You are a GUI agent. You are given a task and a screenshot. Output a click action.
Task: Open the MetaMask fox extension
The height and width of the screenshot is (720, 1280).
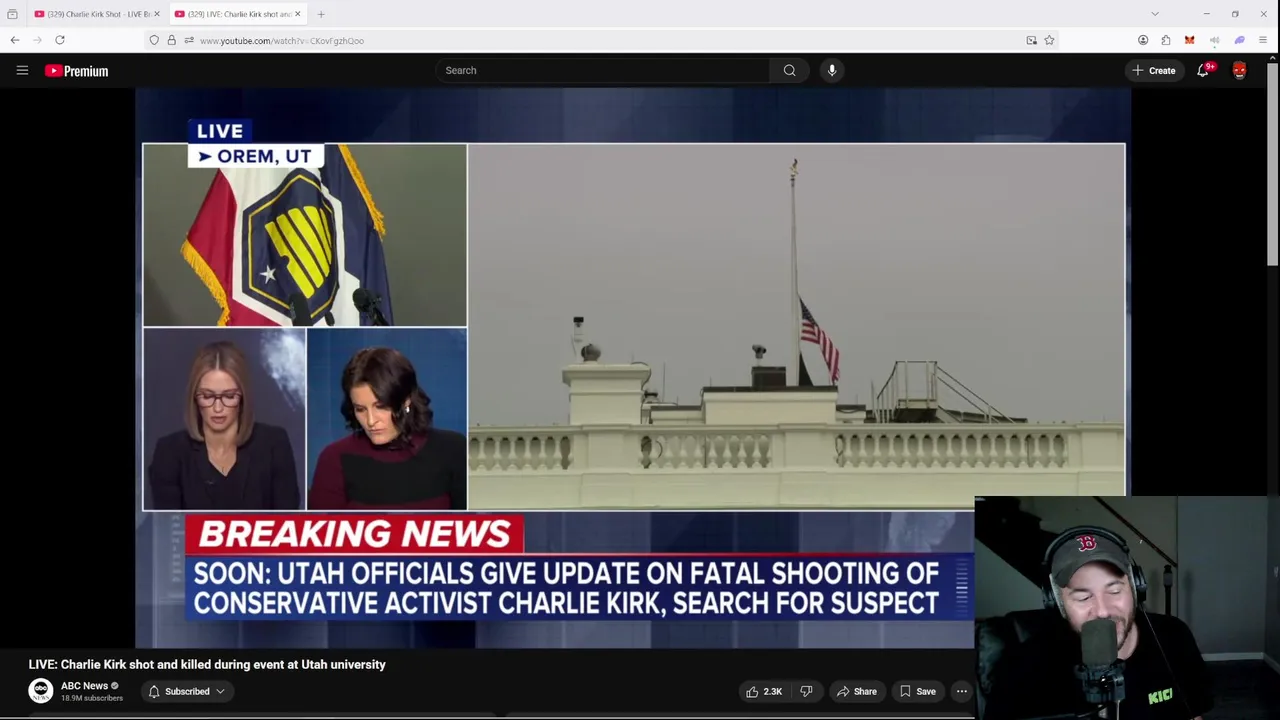[x=1189, y=40]
